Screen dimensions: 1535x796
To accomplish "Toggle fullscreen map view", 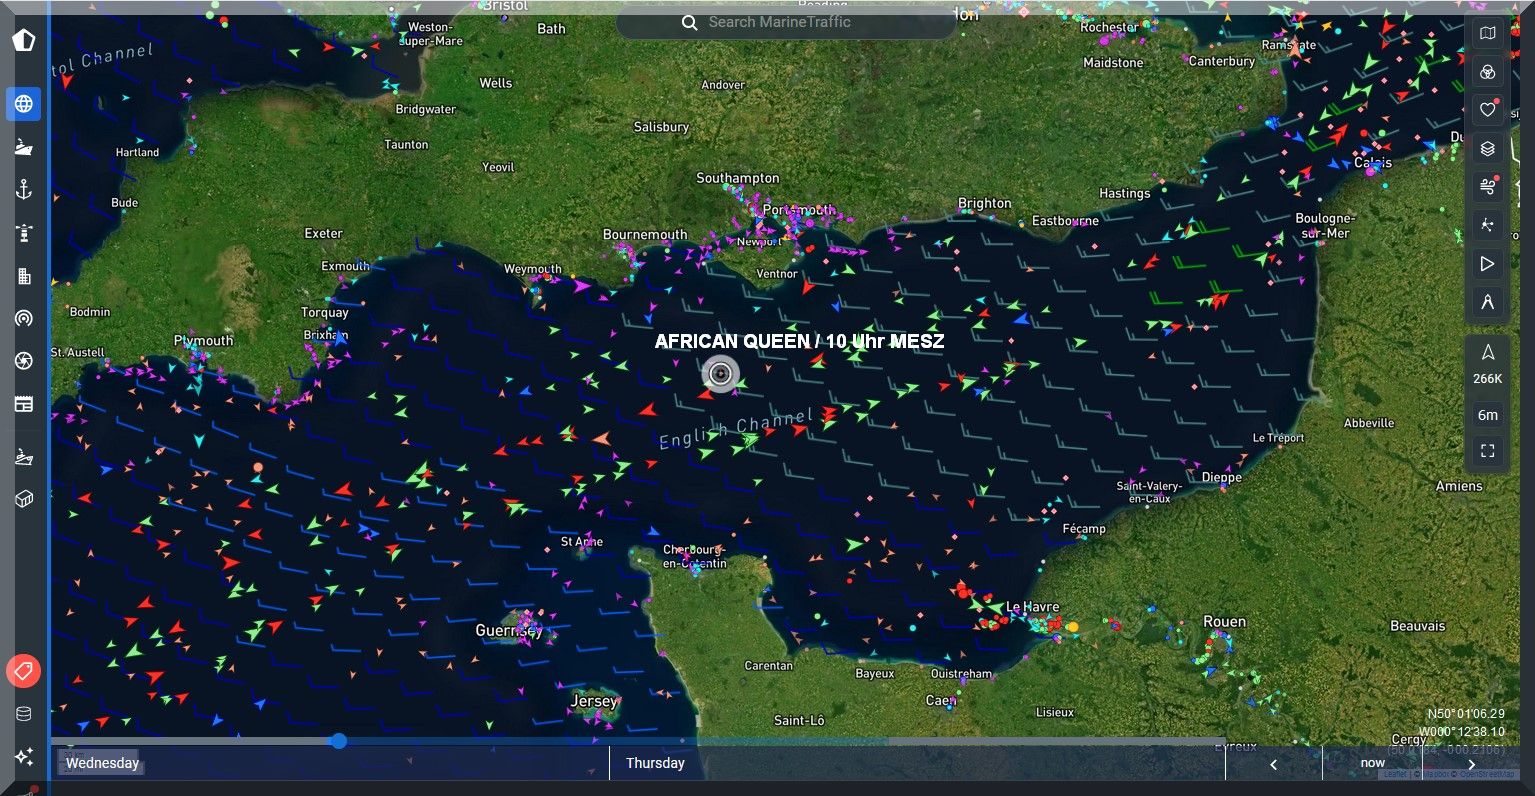I will click(1487, 451).
